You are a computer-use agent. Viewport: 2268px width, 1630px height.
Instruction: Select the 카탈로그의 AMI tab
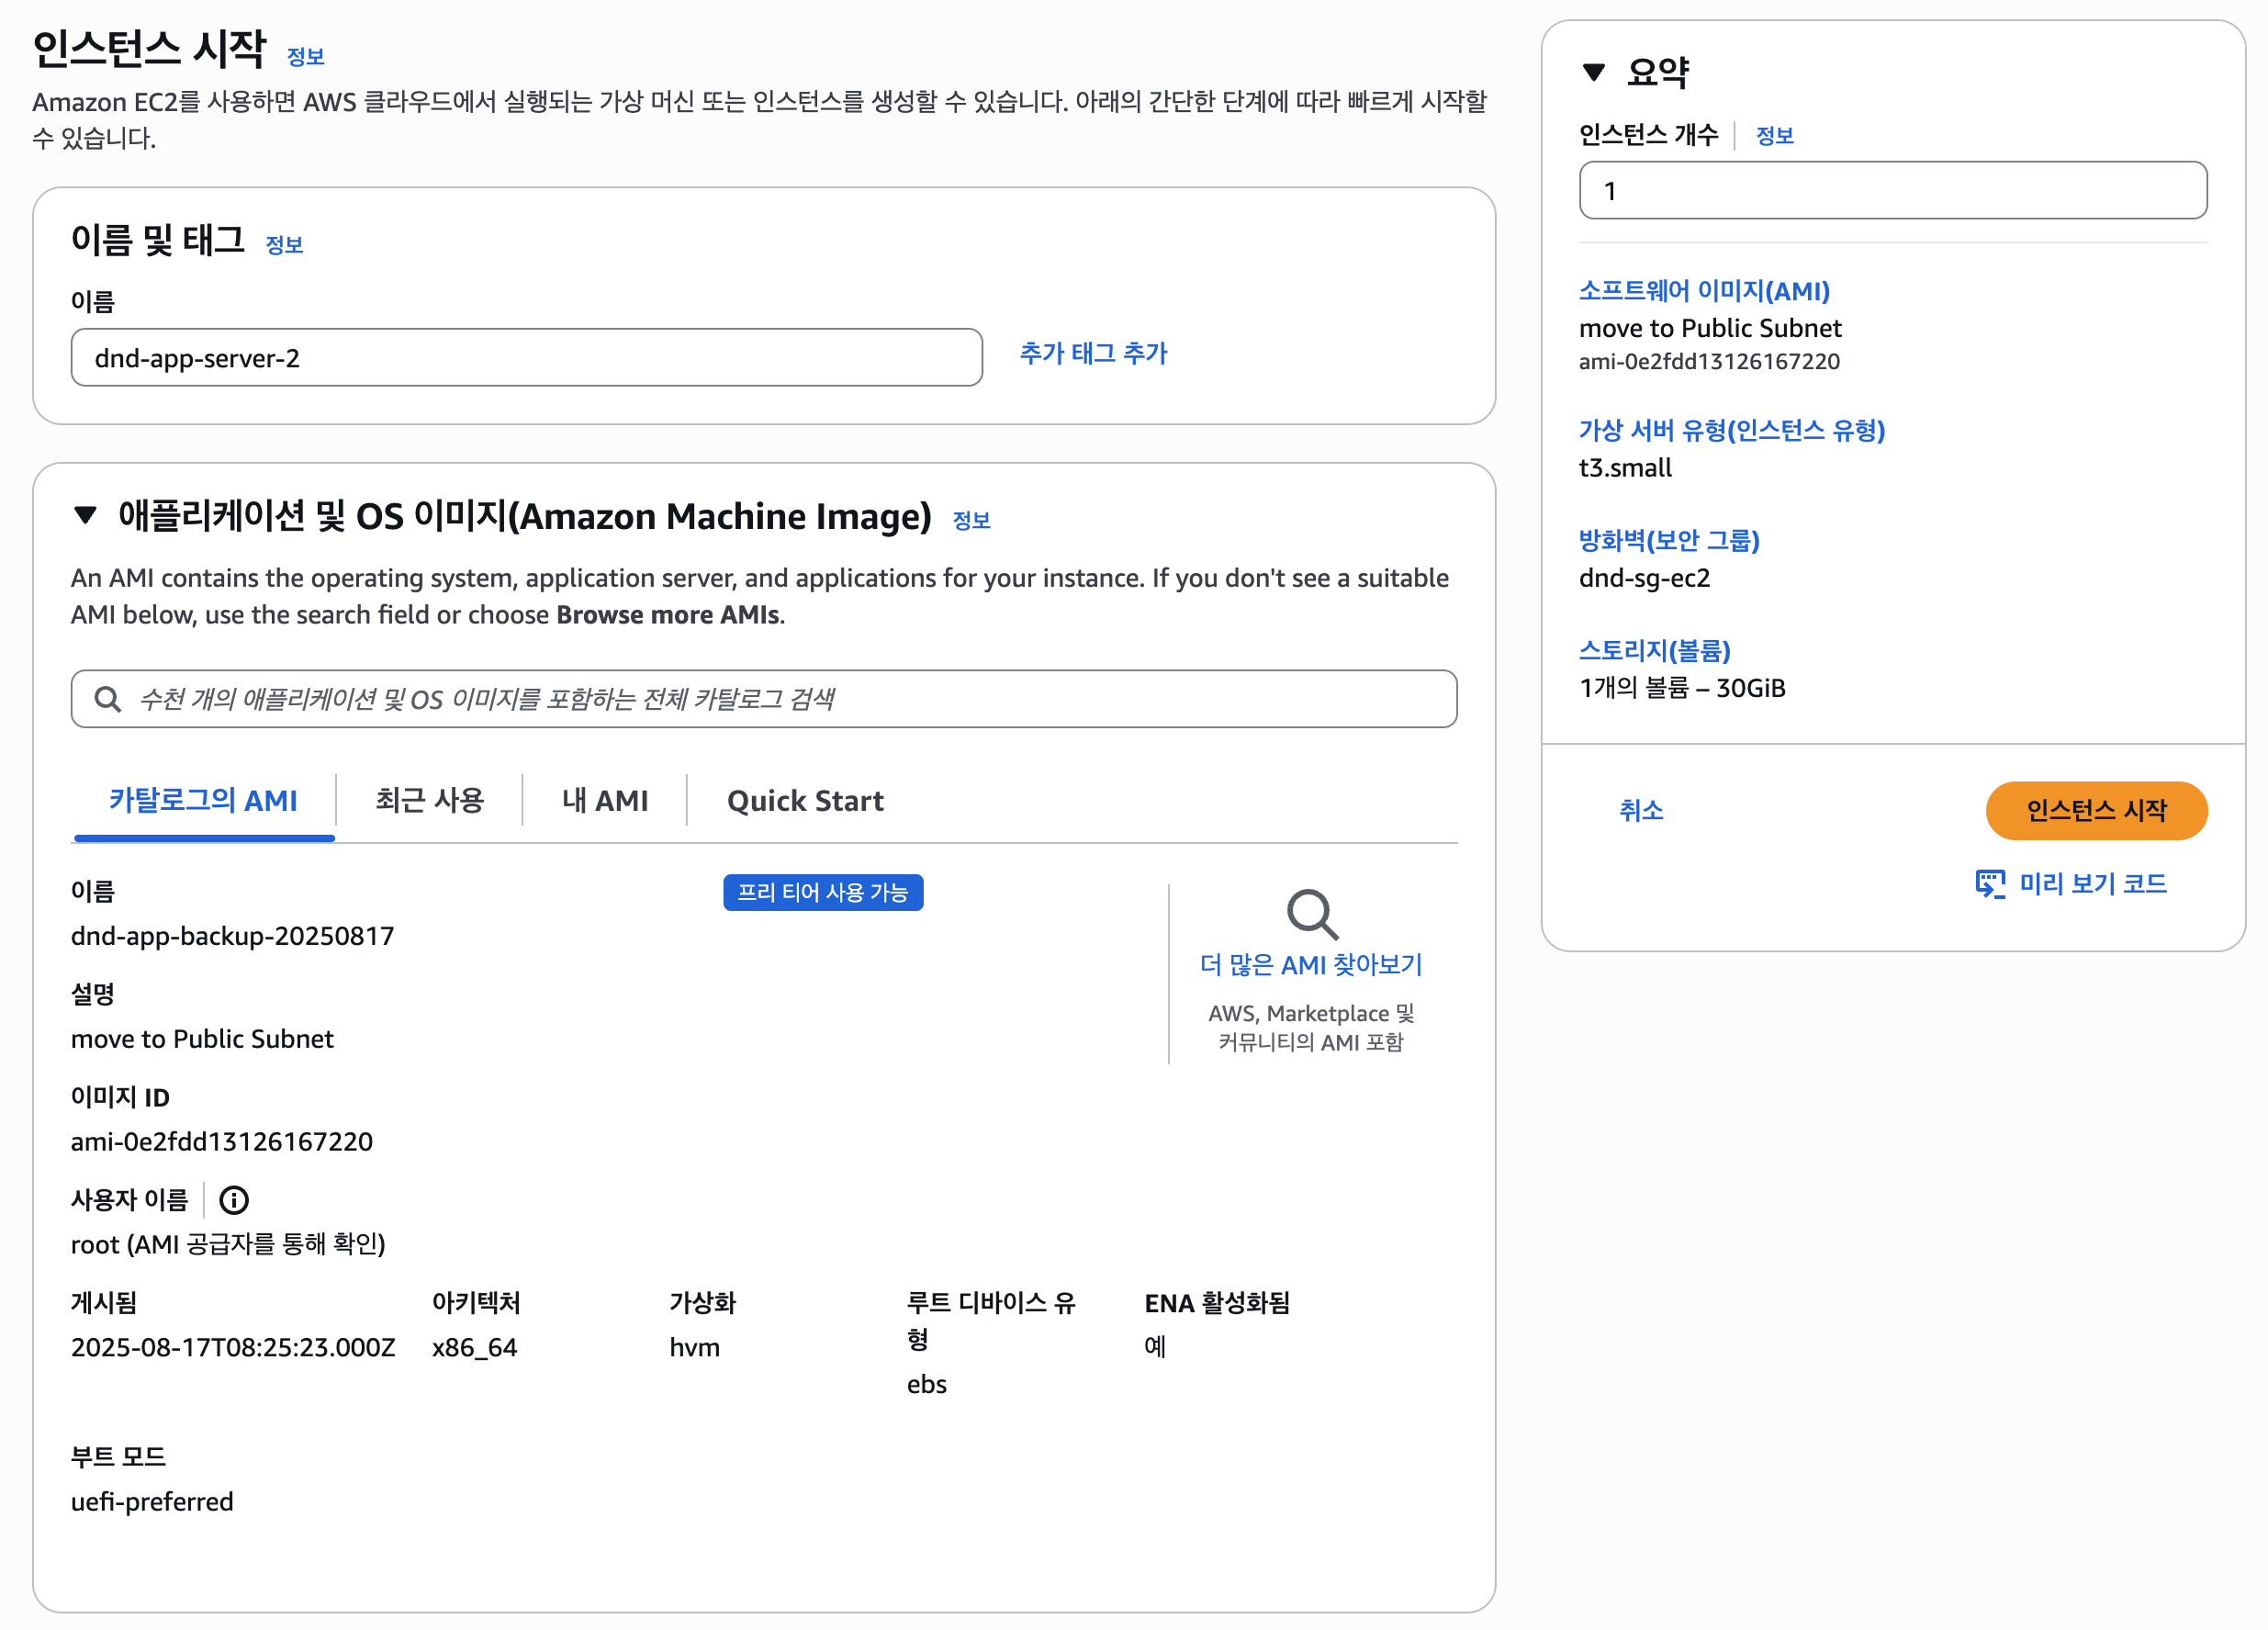pyautogui.click(x=203, y=800)
